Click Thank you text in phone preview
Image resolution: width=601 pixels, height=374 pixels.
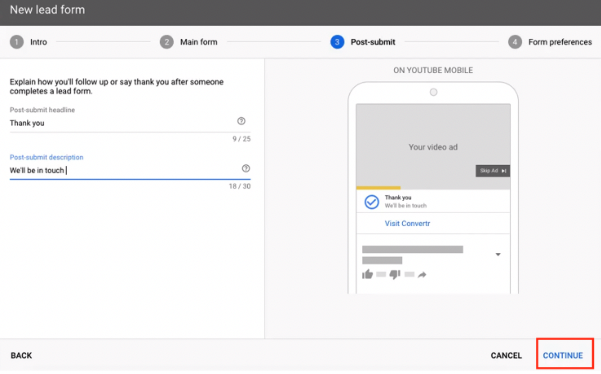pyautogui.click(x=398, y=197)
